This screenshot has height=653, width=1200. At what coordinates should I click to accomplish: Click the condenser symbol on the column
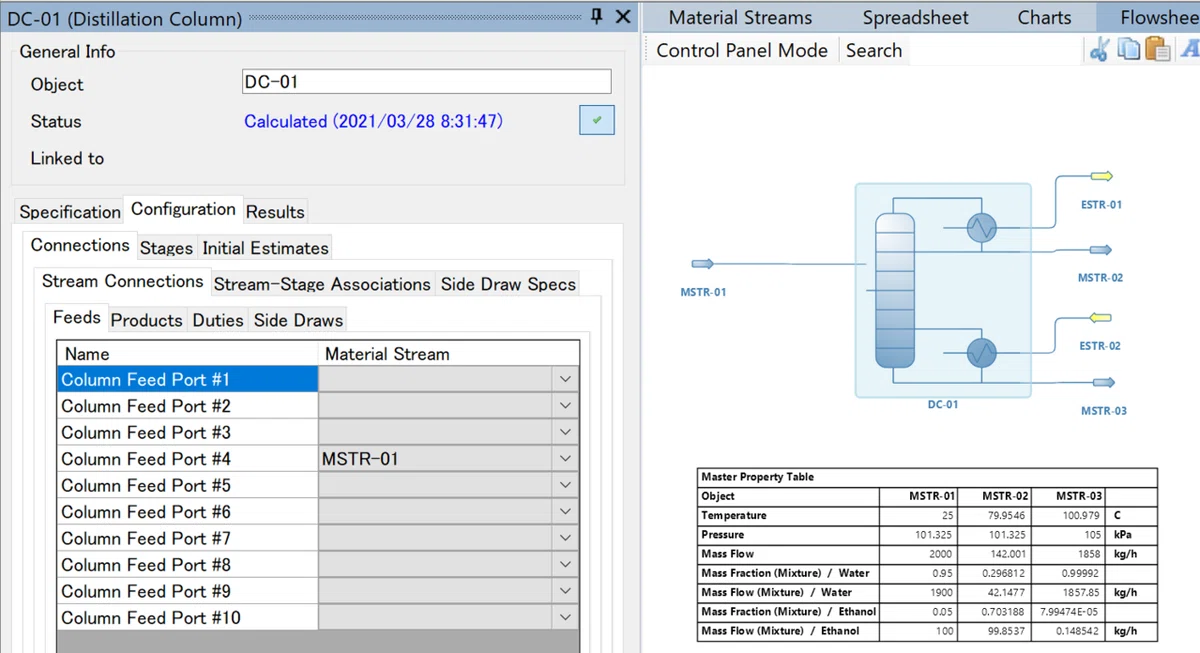982,229
